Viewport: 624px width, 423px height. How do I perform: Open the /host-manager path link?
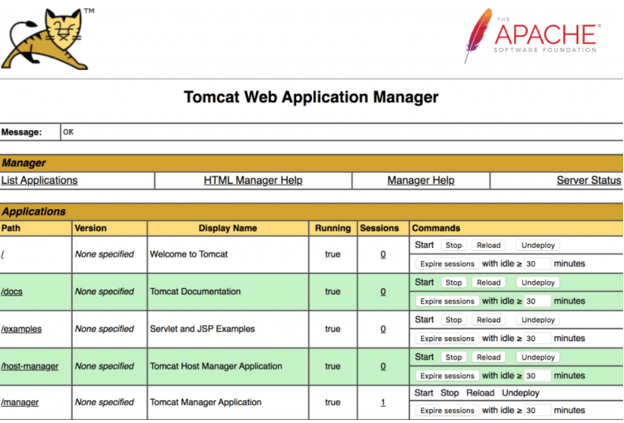[29, 366]
